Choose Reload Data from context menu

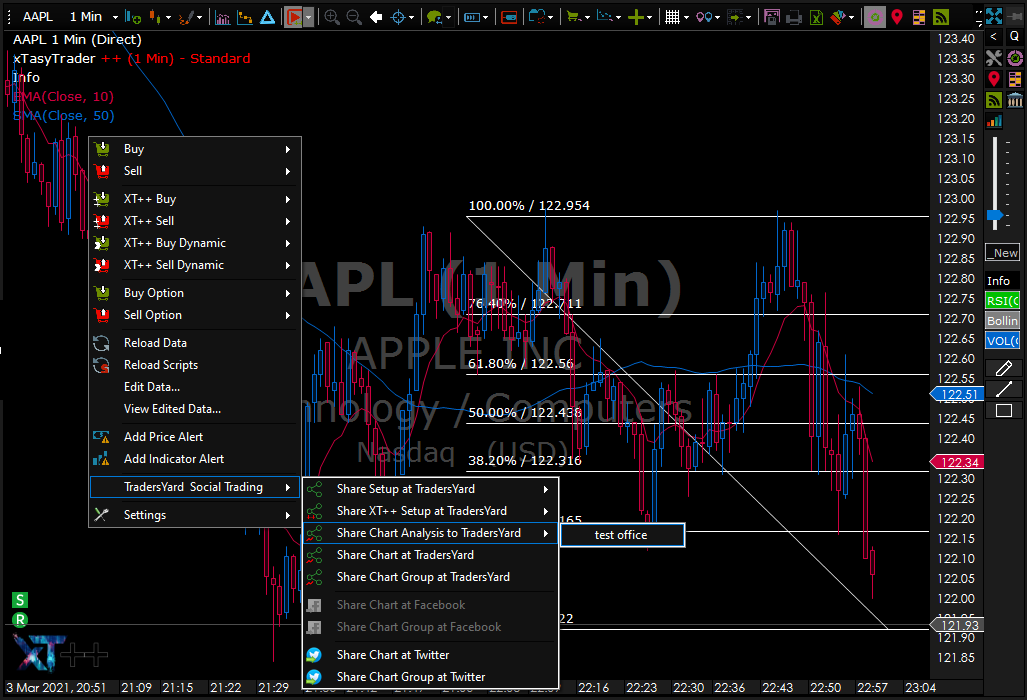195,343
